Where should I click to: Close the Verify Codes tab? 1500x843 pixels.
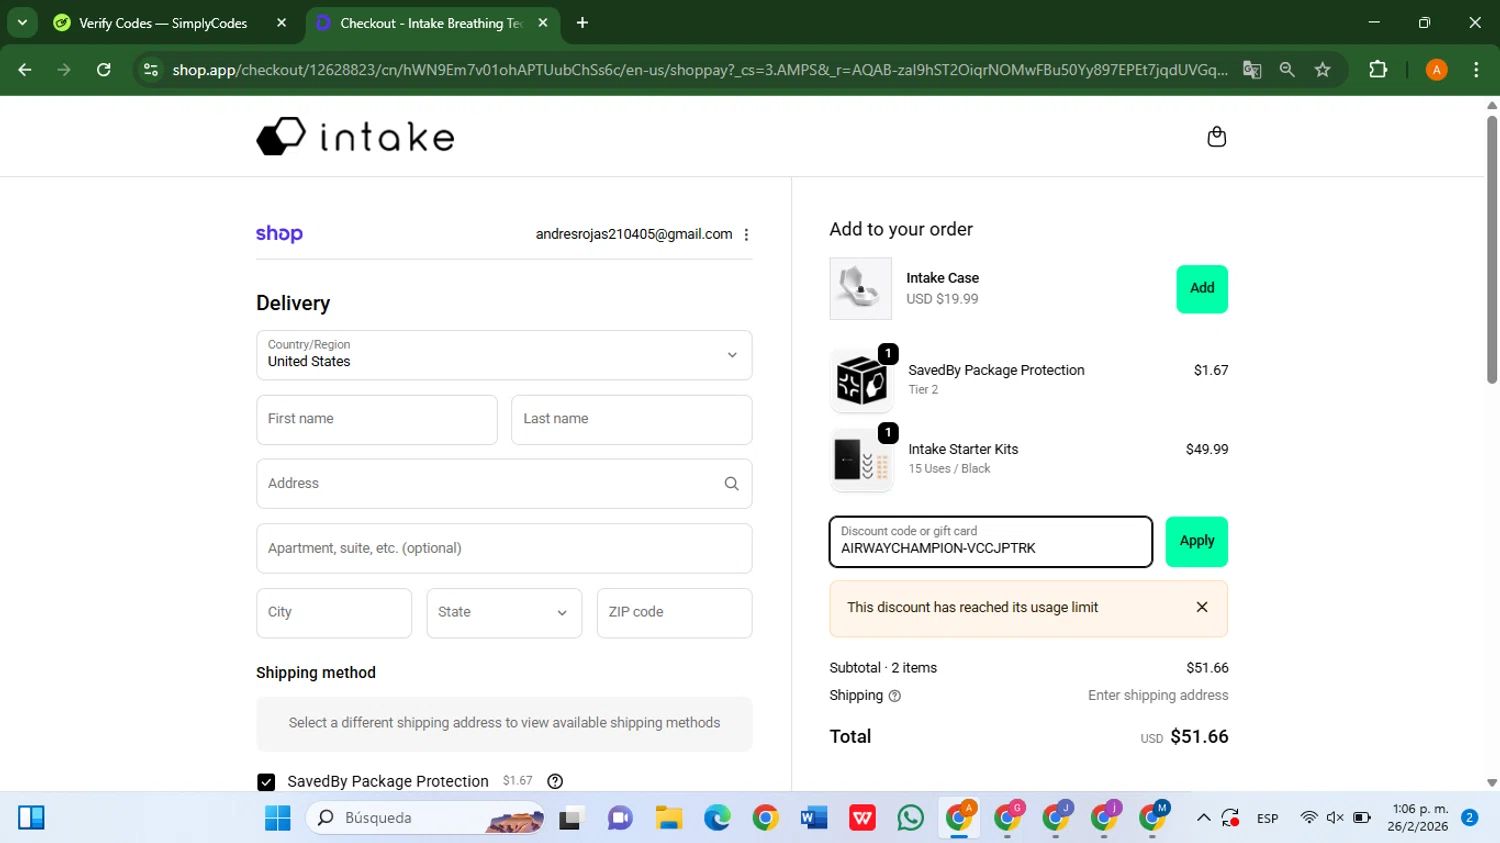281,22
